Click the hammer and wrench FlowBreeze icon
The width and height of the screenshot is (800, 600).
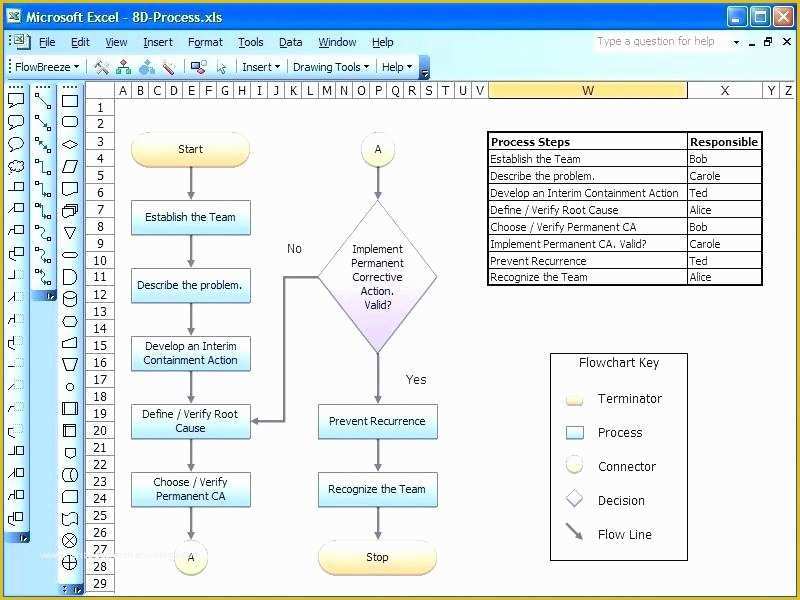[102, 67]
